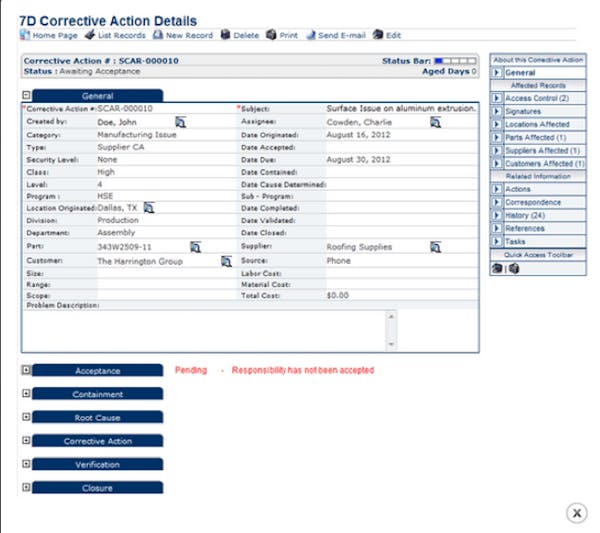The height and width of the screenshot is (533, 600).
Task: Click the New Record link text
Action: coord(189,35)
